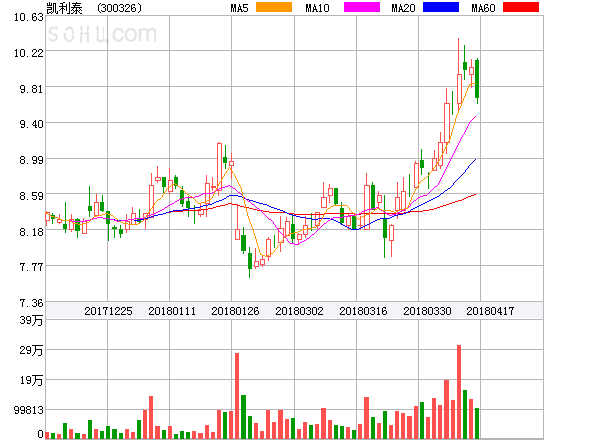Click the stock code (300326)
The height and width of the screenshot is (440, 600).
point(119,8)
